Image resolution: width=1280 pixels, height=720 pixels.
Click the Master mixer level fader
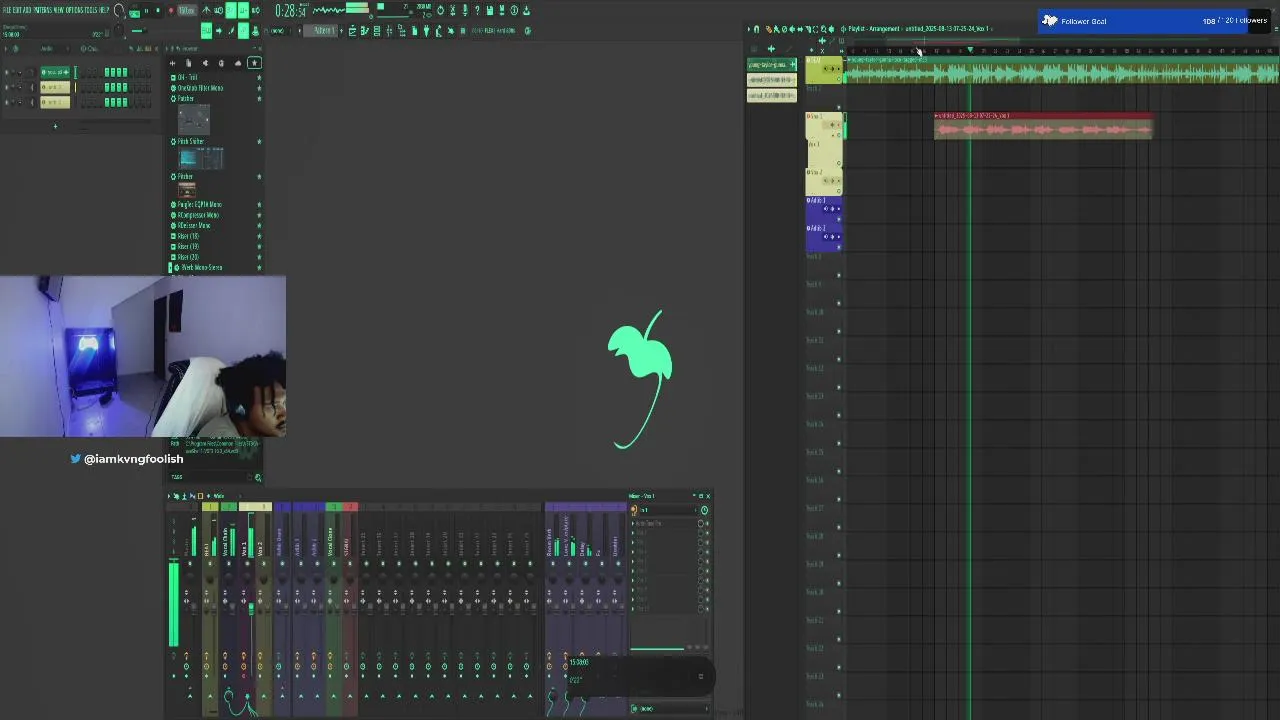(195, 608)
